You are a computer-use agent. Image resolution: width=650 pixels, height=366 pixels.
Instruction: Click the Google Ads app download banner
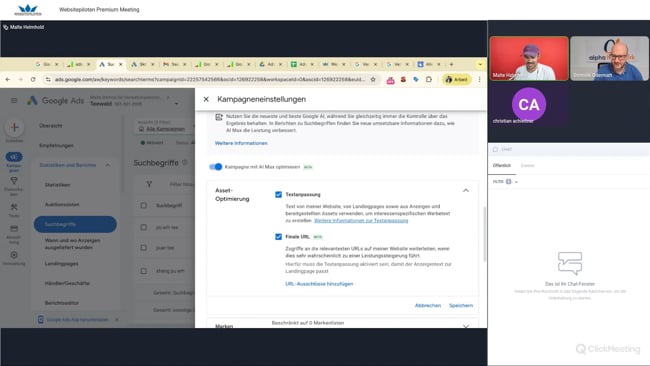77,320
